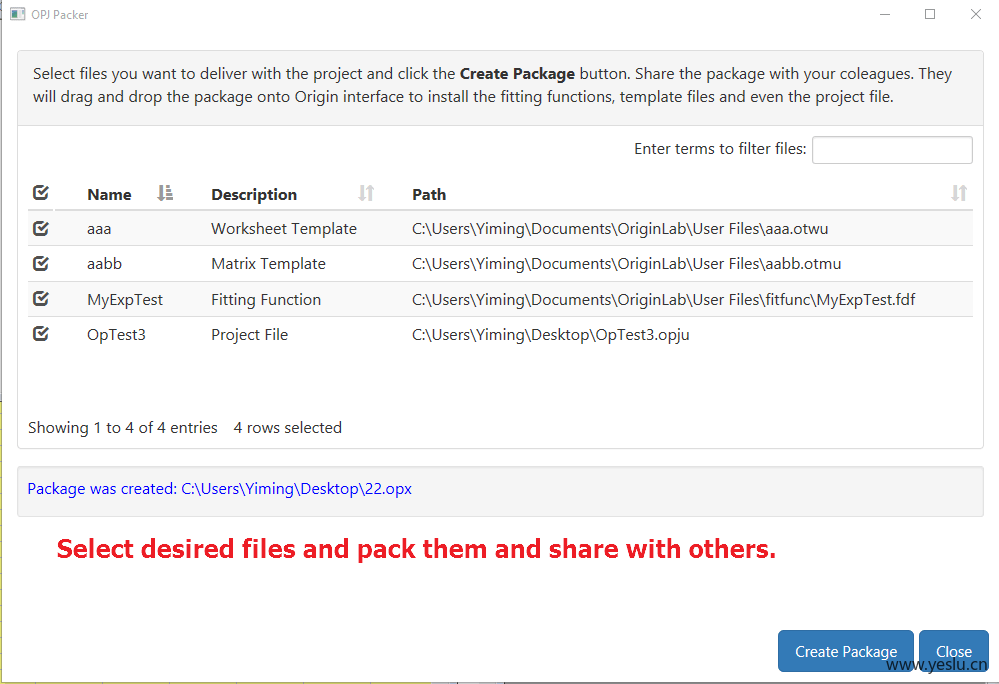
Task: Minimize the OPJ Packer window
Action: click(885, 14)
